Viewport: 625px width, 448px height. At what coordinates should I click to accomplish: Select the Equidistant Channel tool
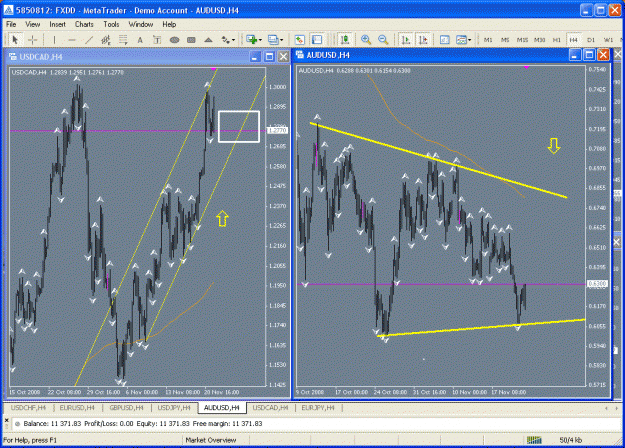pos(106,39)
